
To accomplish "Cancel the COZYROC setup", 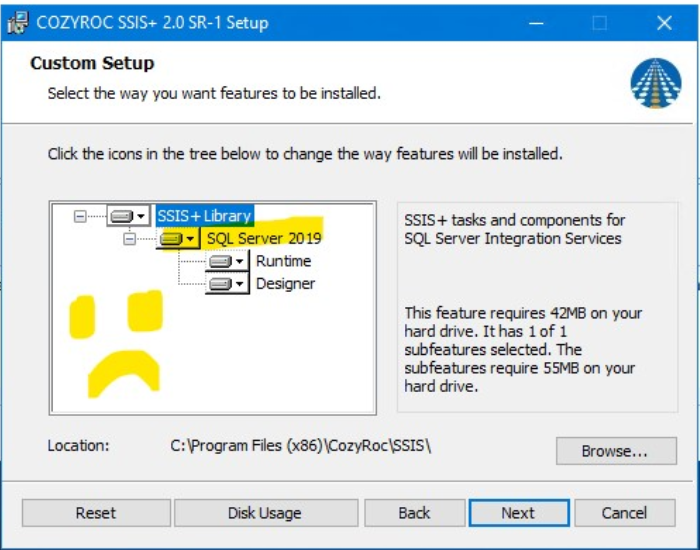I will (x=625, y=513).
